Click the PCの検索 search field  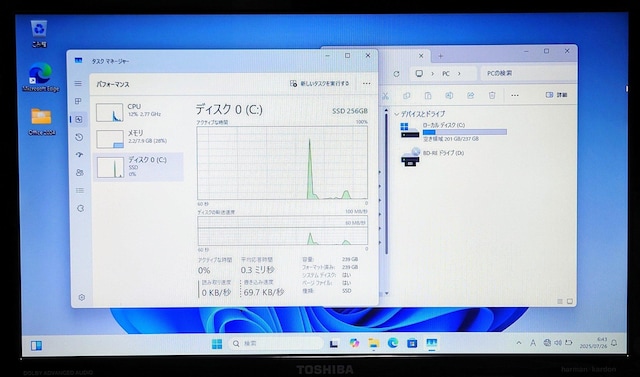[528, 74]
